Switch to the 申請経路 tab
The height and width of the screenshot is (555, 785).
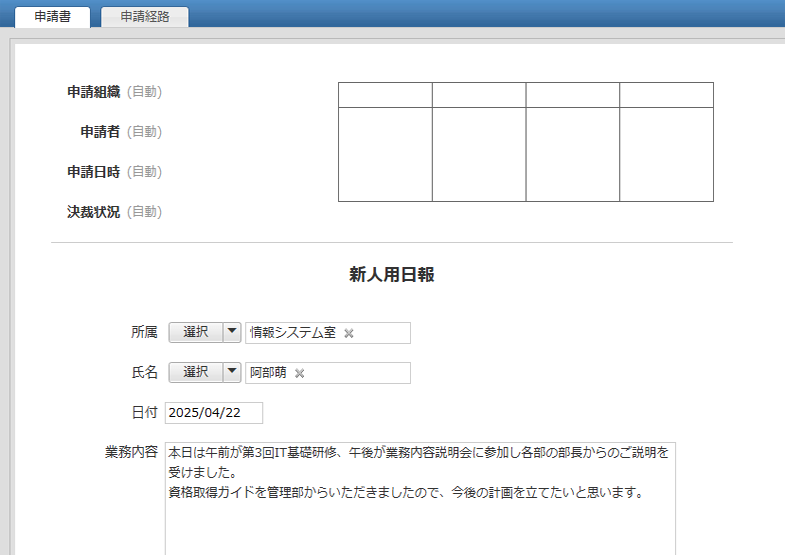pos(145,16)
